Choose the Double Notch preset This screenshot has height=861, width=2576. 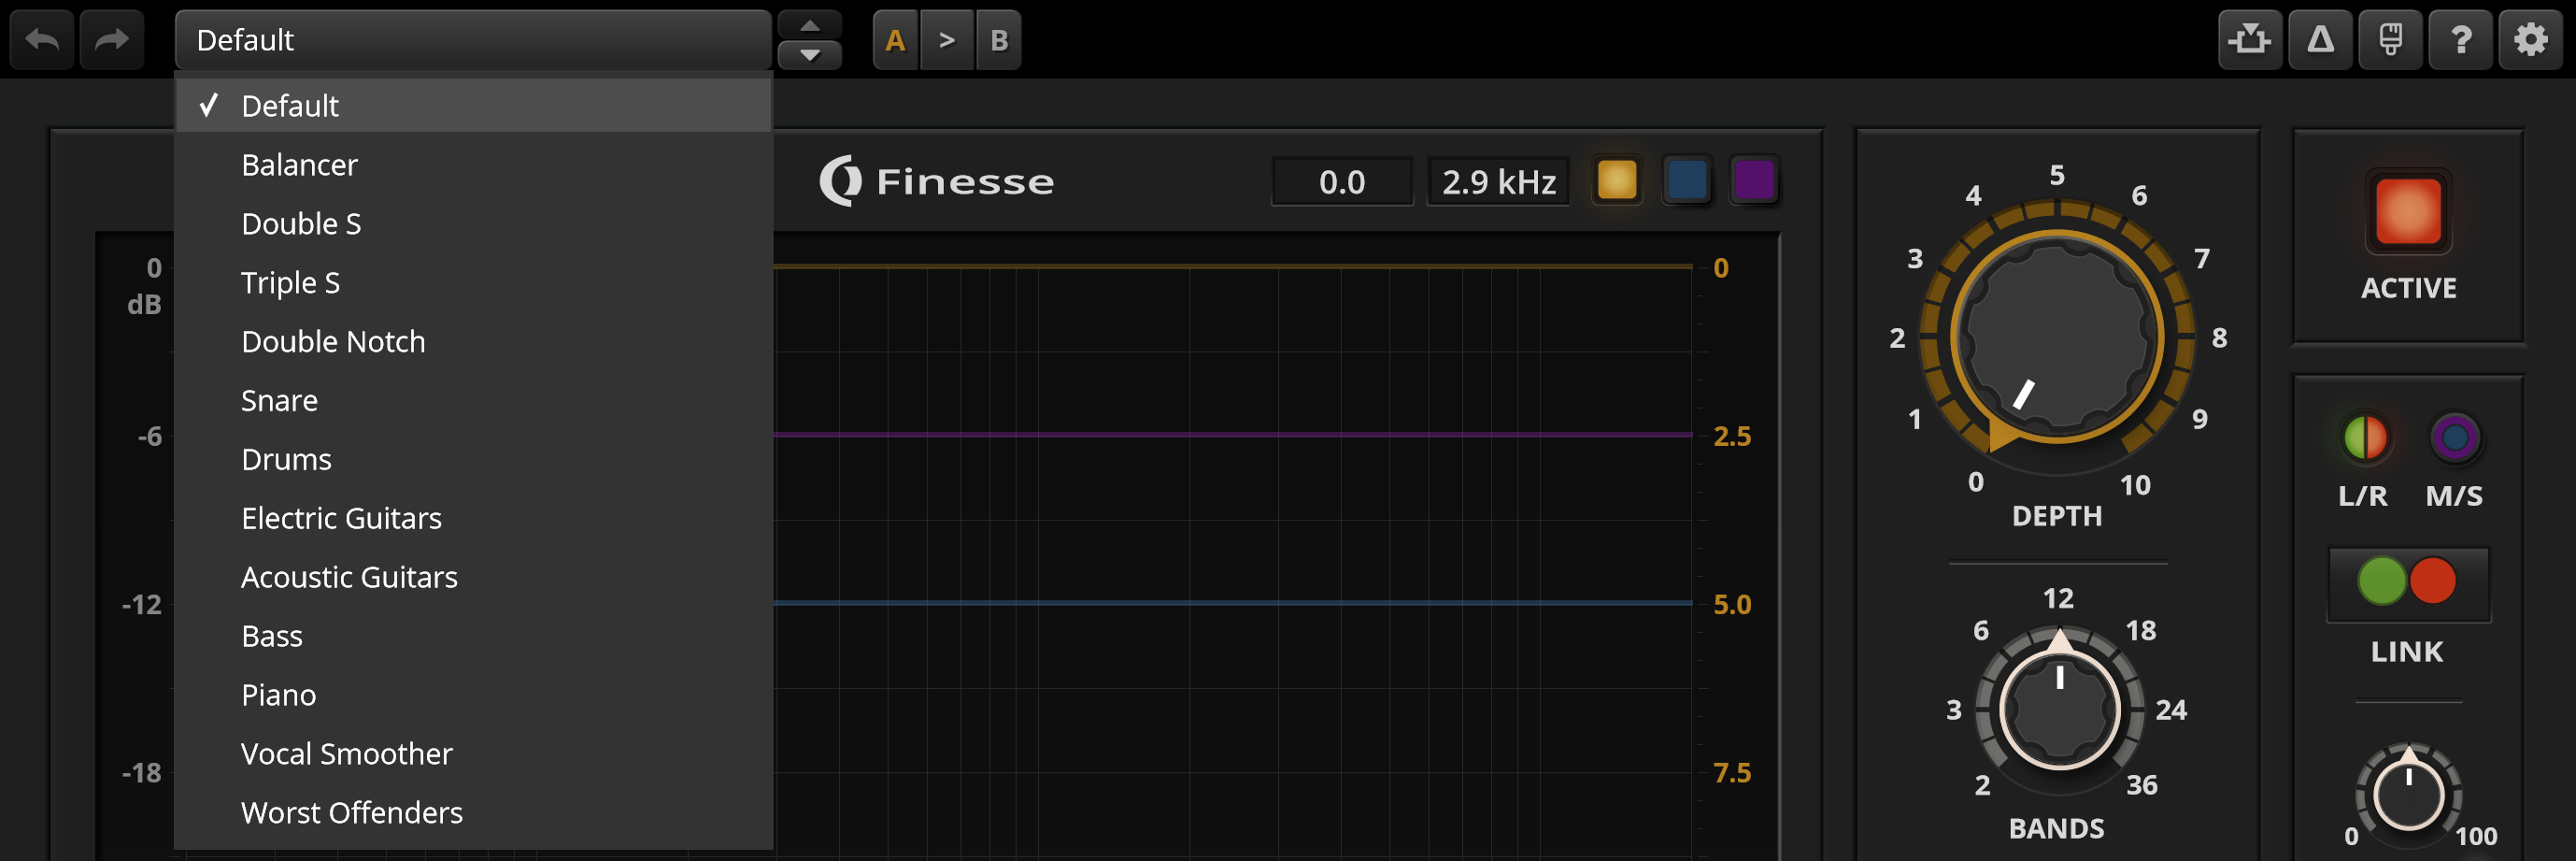pyautogui.click(x=474, y=342)
